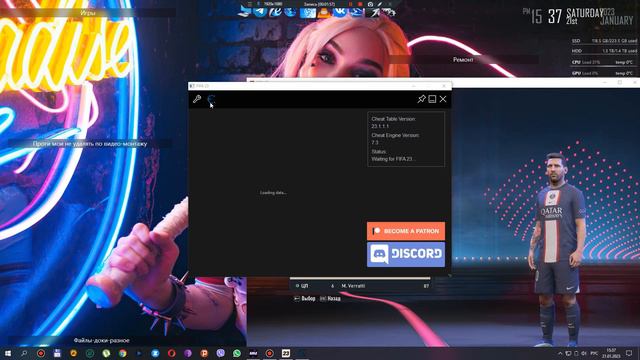This screenshot has width=640, height=360.
Task: Show hidden system tray icons
Action: coord(560,353)
